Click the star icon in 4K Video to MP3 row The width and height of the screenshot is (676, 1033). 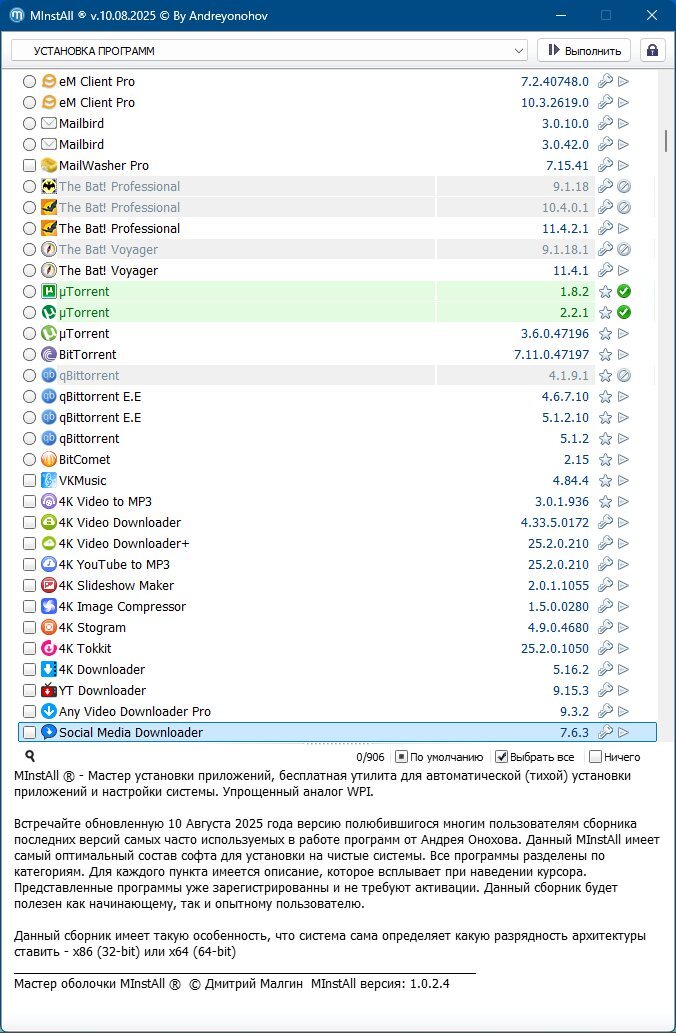click(605, 502)
